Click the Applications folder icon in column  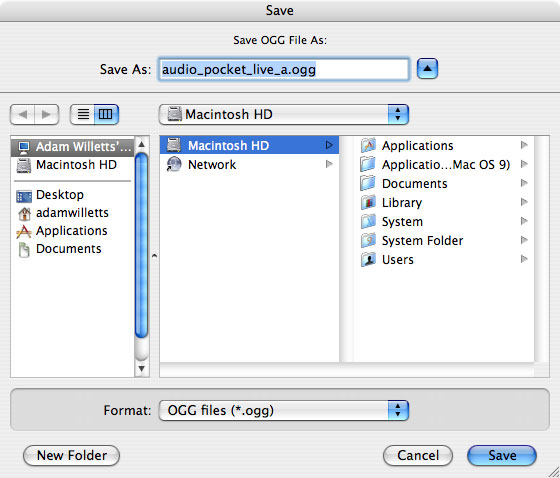pyautogui.click(x=368, y=145)
